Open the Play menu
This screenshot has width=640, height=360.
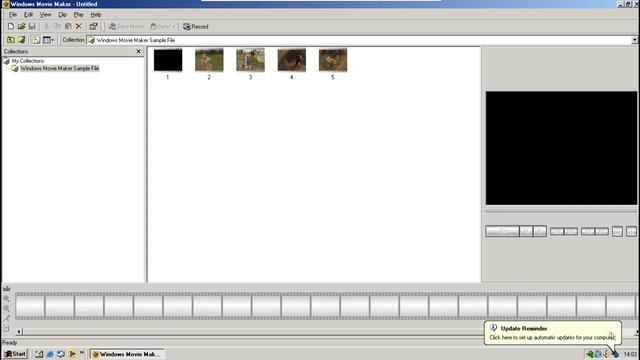(x=78, y=15)
